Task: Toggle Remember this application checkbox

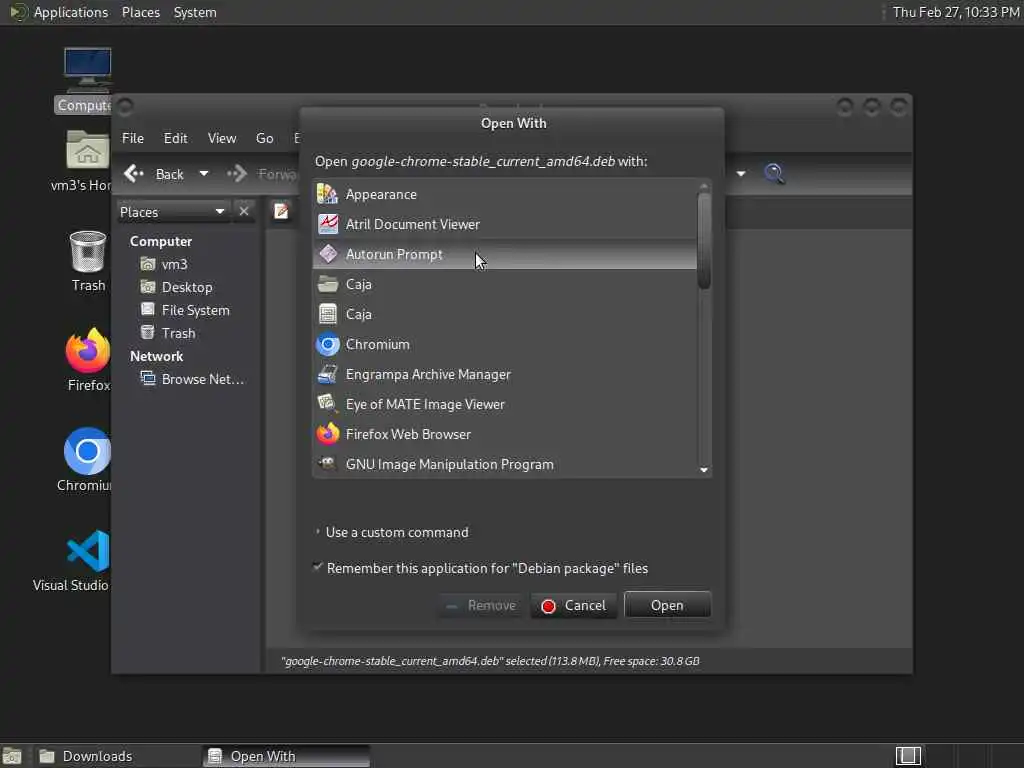Action: [317, 567]
